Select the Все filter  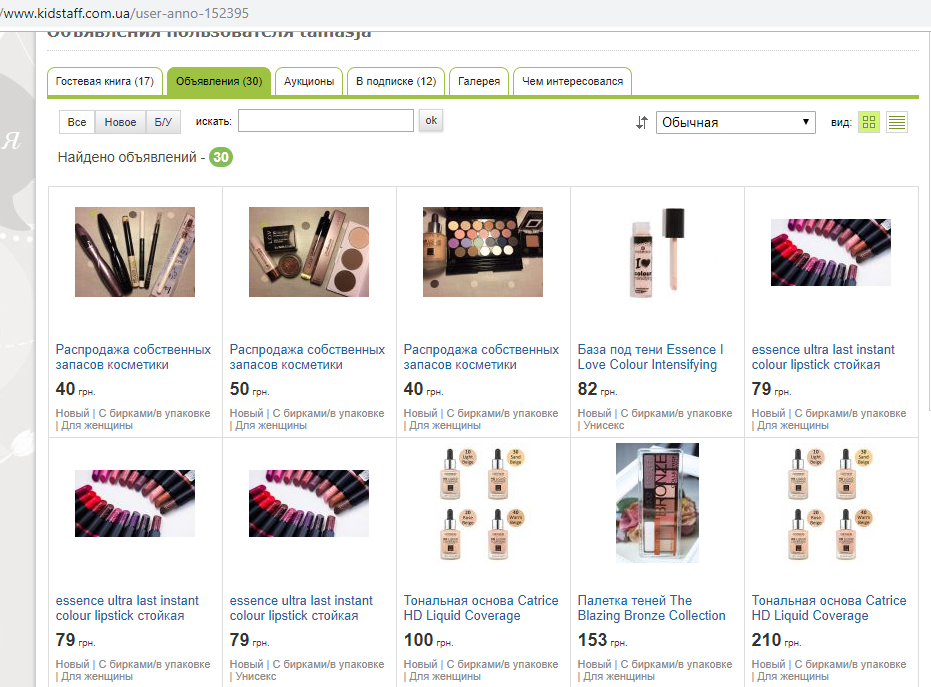click(77, 122)
